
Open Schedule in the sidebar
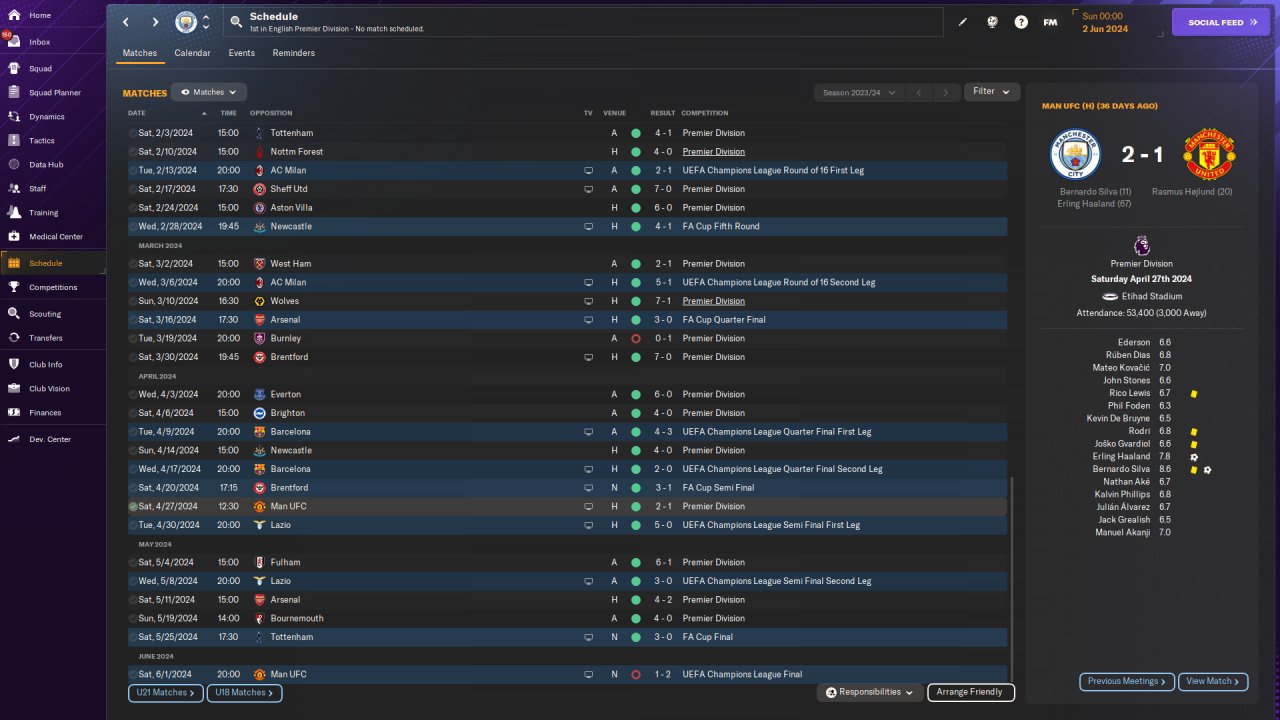[x=53, y=263]
